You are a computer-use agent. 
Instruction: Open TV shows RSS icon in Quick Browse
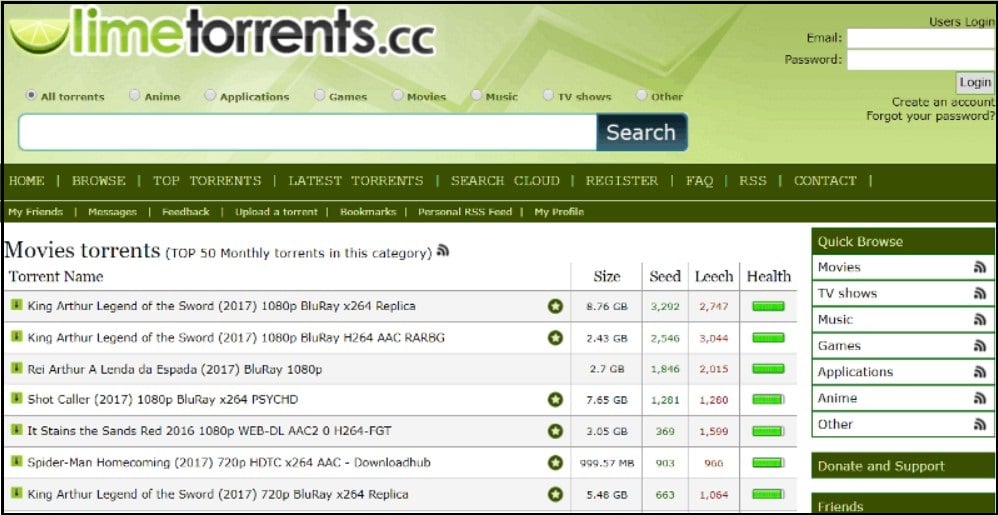click(980, 294)
